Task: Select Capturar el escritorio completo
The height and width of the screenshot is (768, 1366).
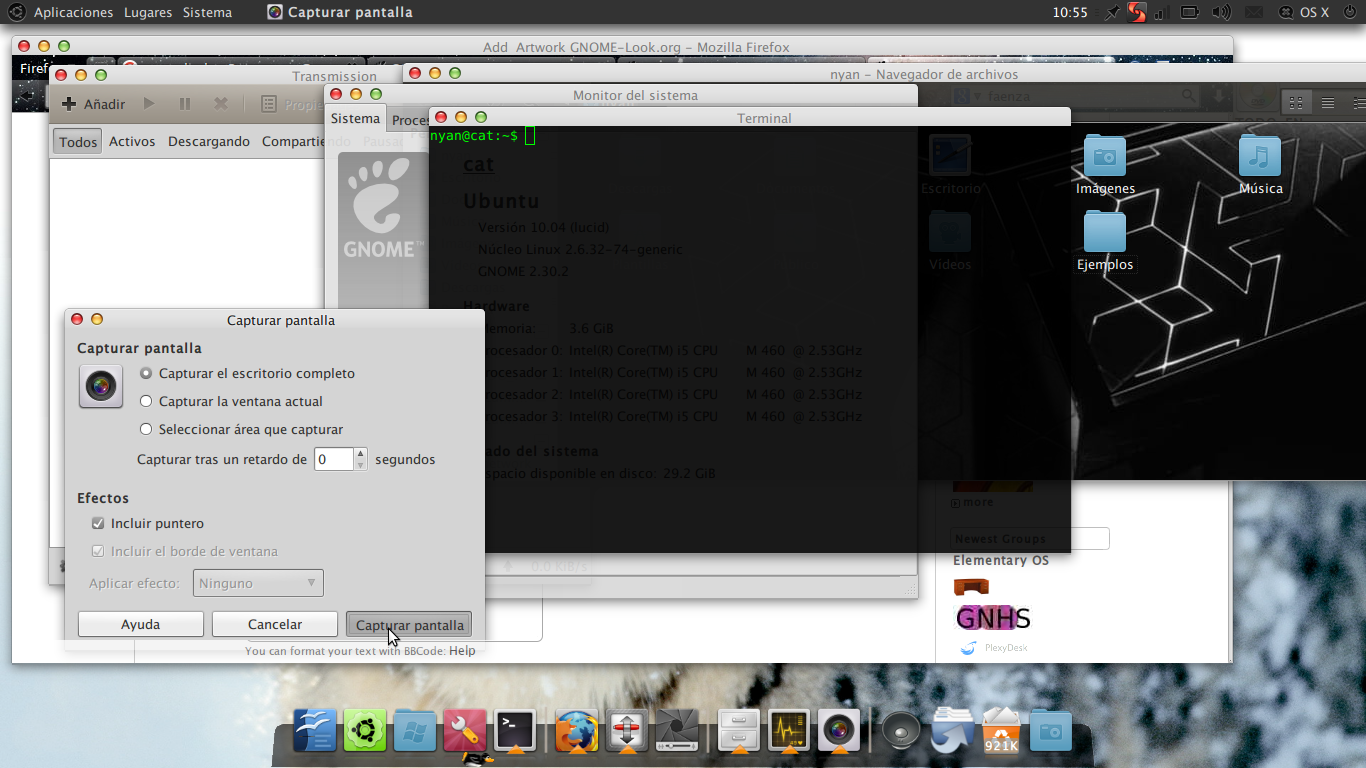Action: pos(247,373)
